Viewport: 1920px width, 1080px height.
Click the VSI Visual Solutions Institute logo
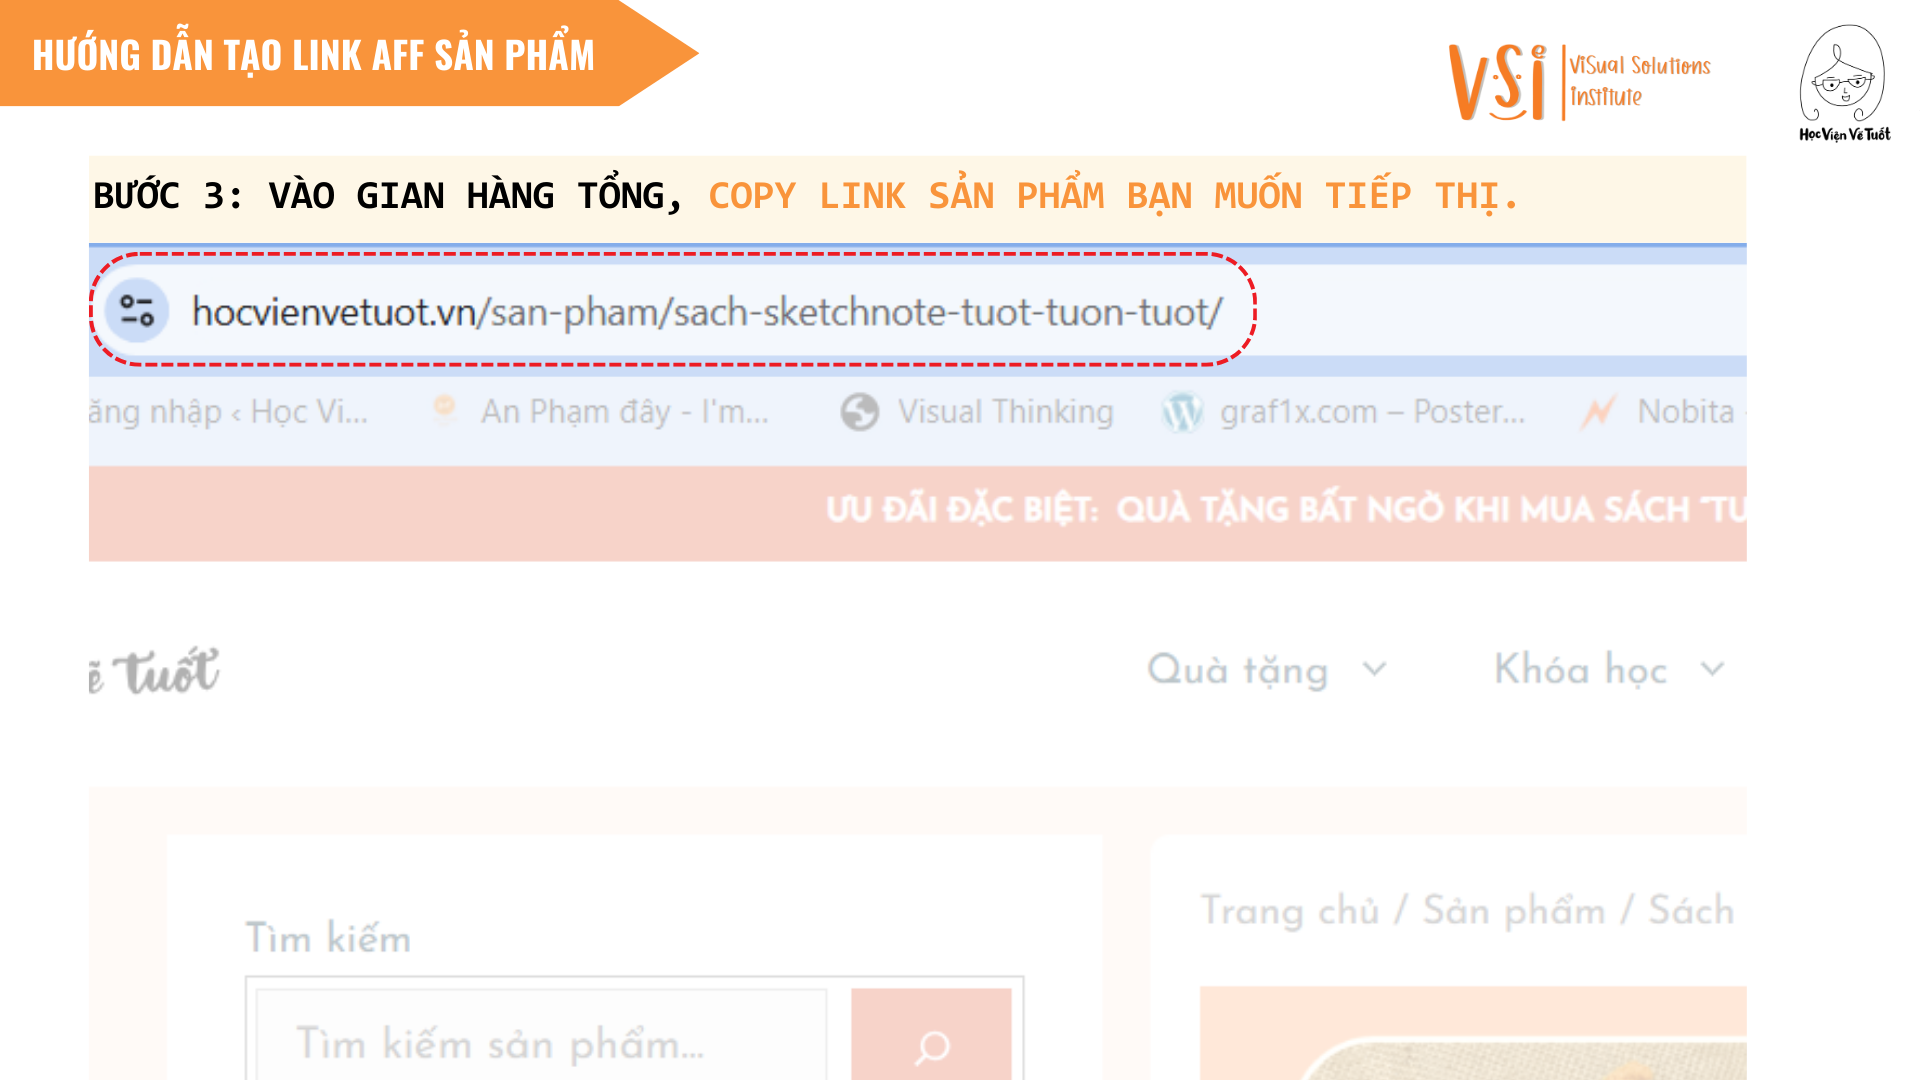1580,82
